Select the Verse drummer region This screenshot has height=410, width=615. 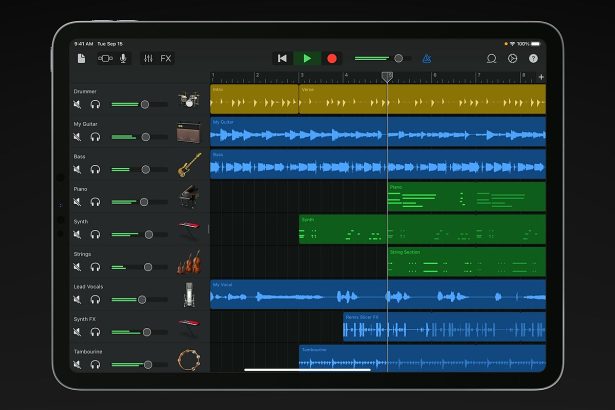[422, 99]
